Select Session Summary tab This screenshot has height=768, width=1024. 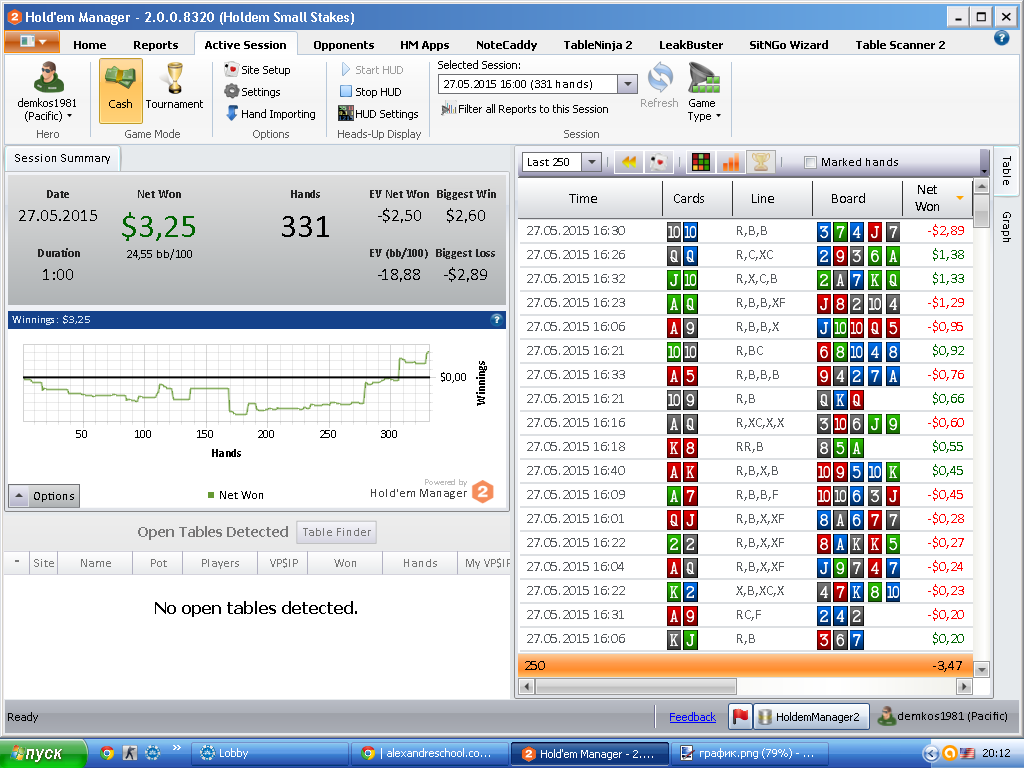[62, 158]
